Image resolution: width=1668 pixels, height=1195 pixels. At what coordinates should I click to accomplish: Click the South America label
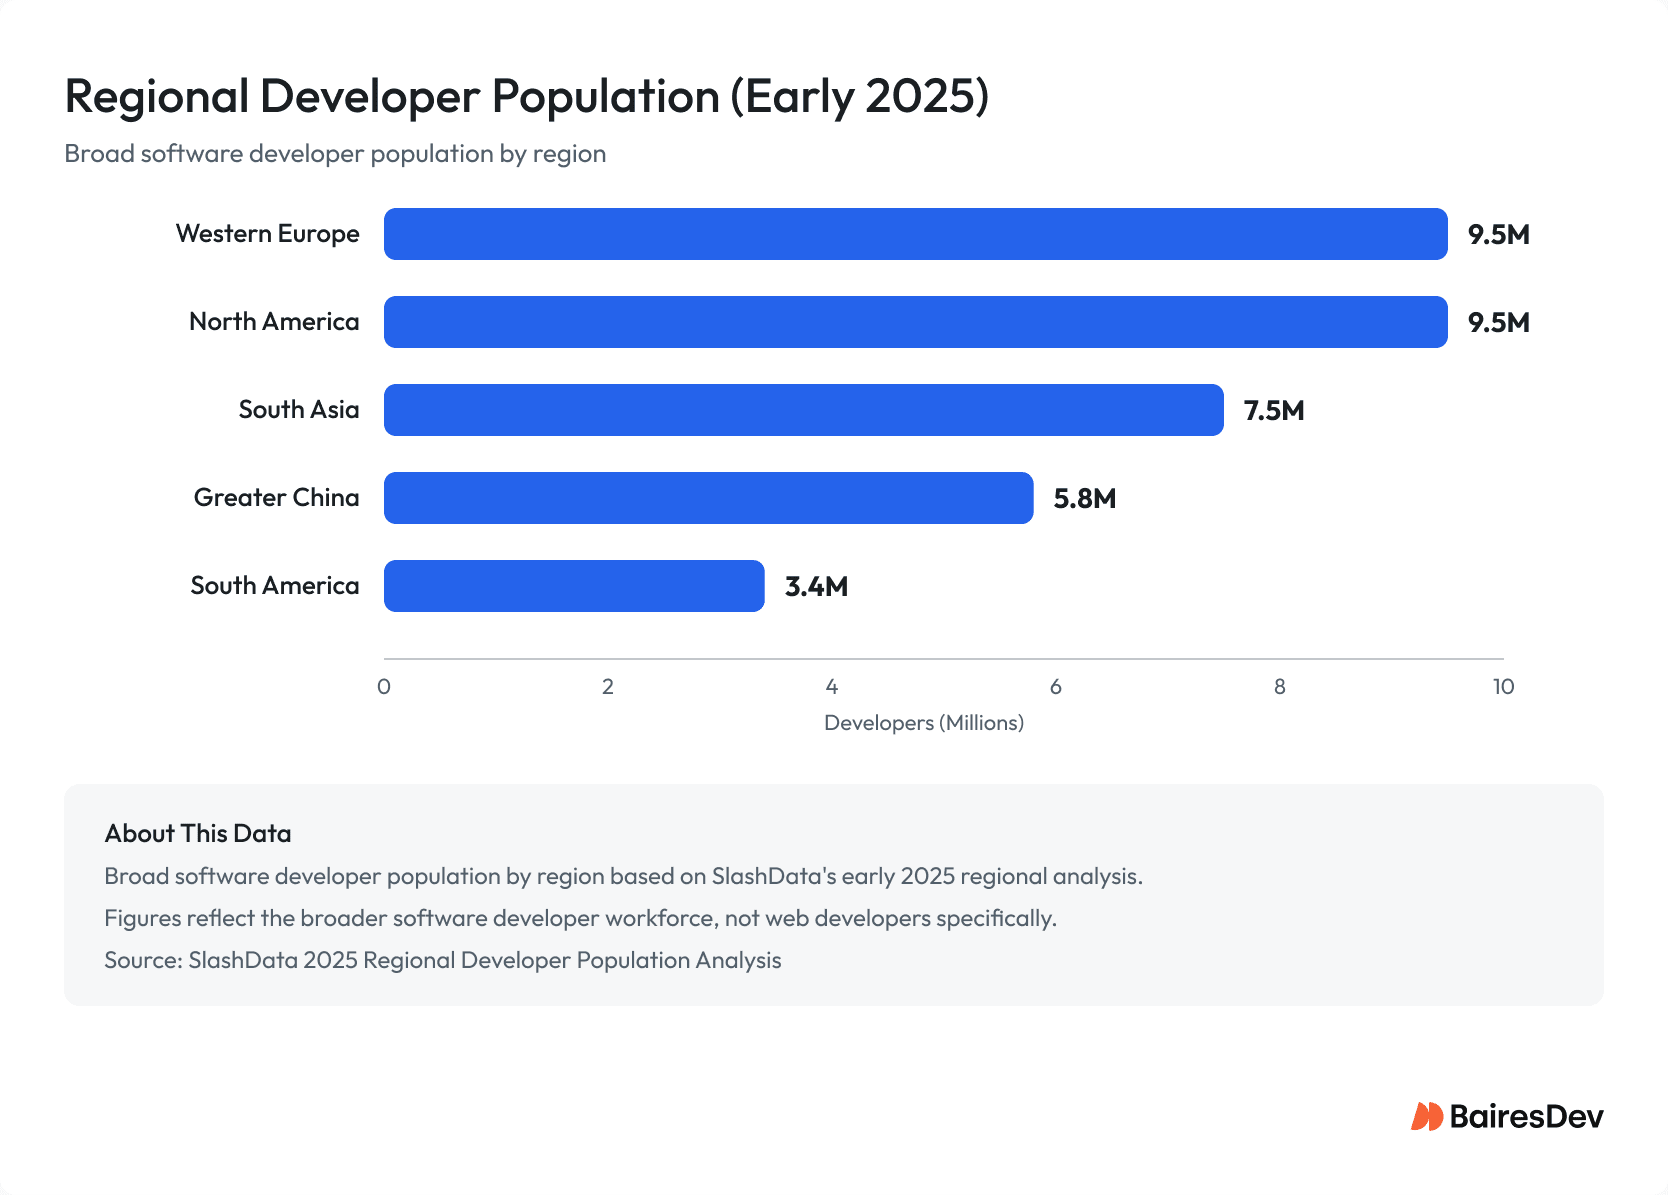(275, 585)
